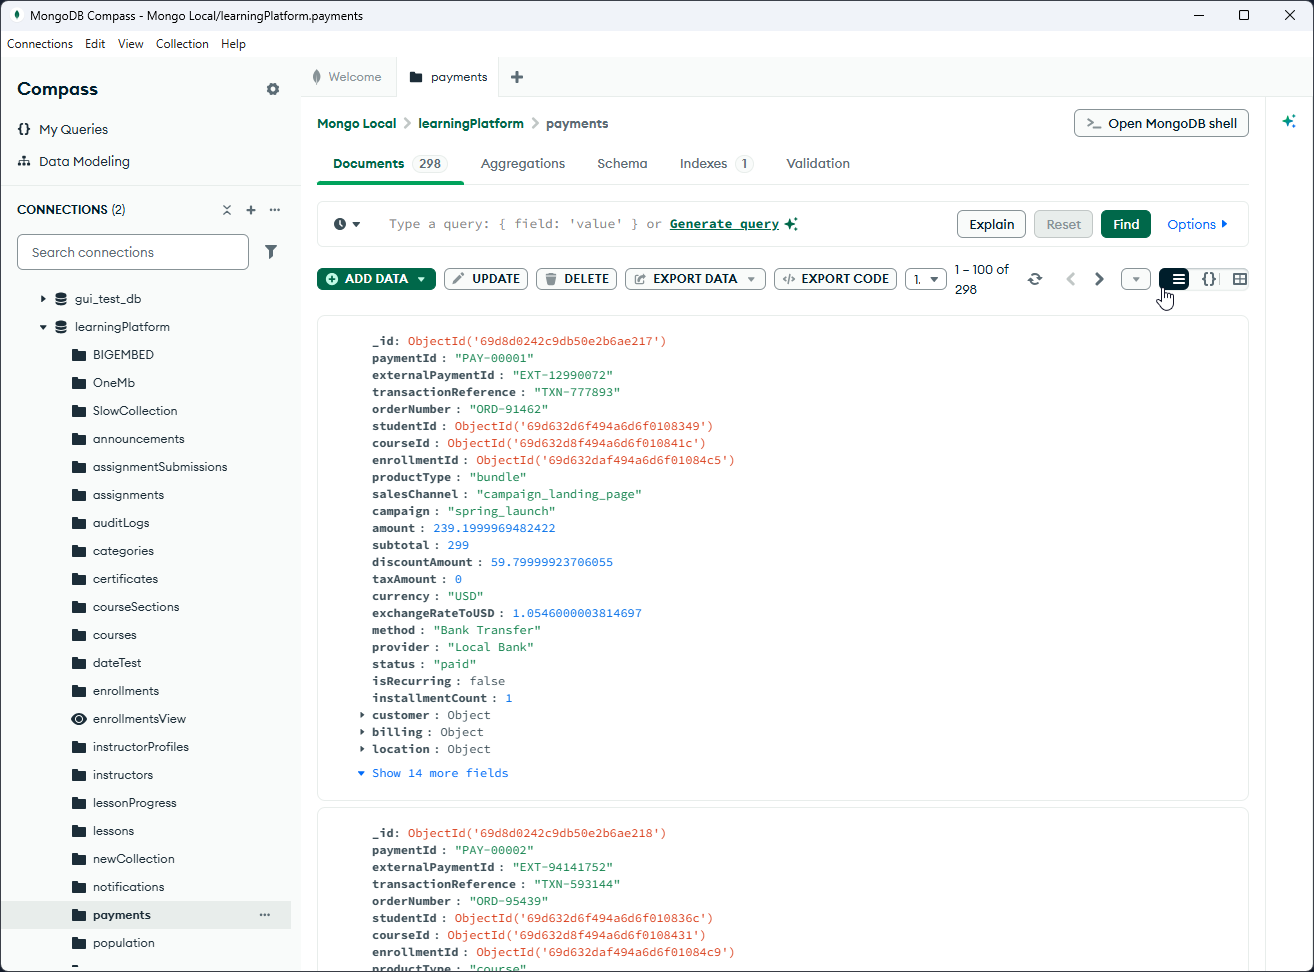1314x972 pixels.
Task: Open the documents per page dropdown
Action: 926,279
